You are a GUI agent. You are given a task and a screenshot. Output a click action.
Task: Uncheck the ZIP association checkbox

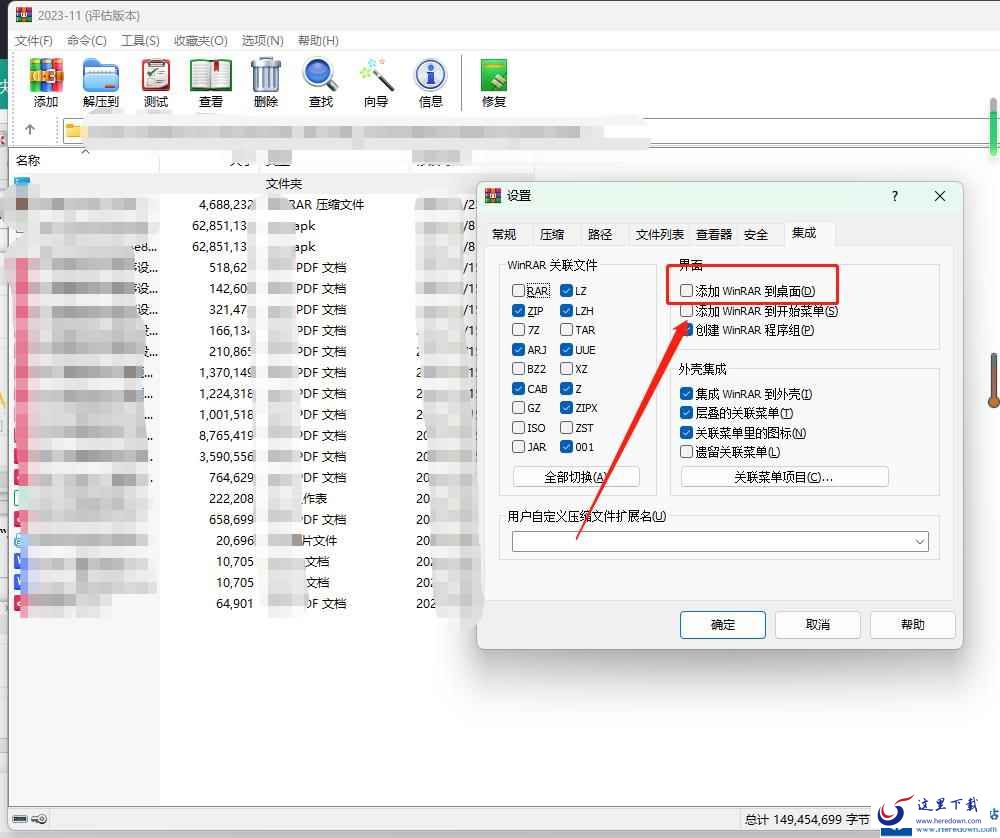tap(518, 311)
